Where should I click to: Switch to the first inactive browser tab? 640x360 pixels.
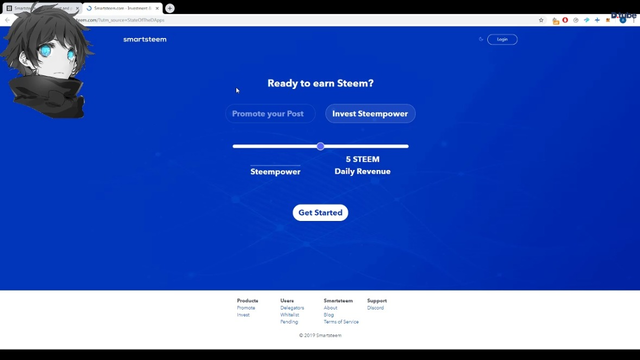pos(41,8)
